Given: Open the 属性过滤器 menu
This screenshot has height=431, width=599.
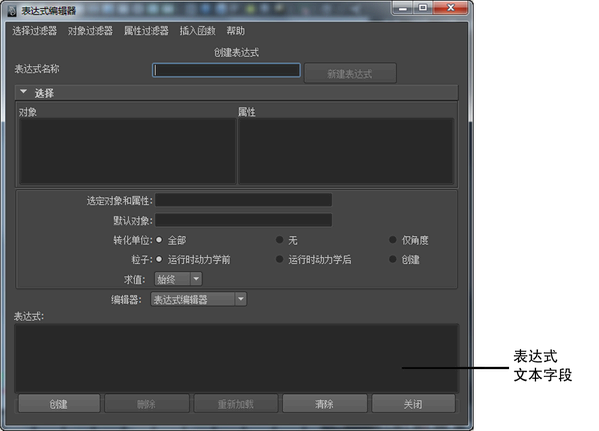Looking at the screenshot, I should tap(146, 31).
